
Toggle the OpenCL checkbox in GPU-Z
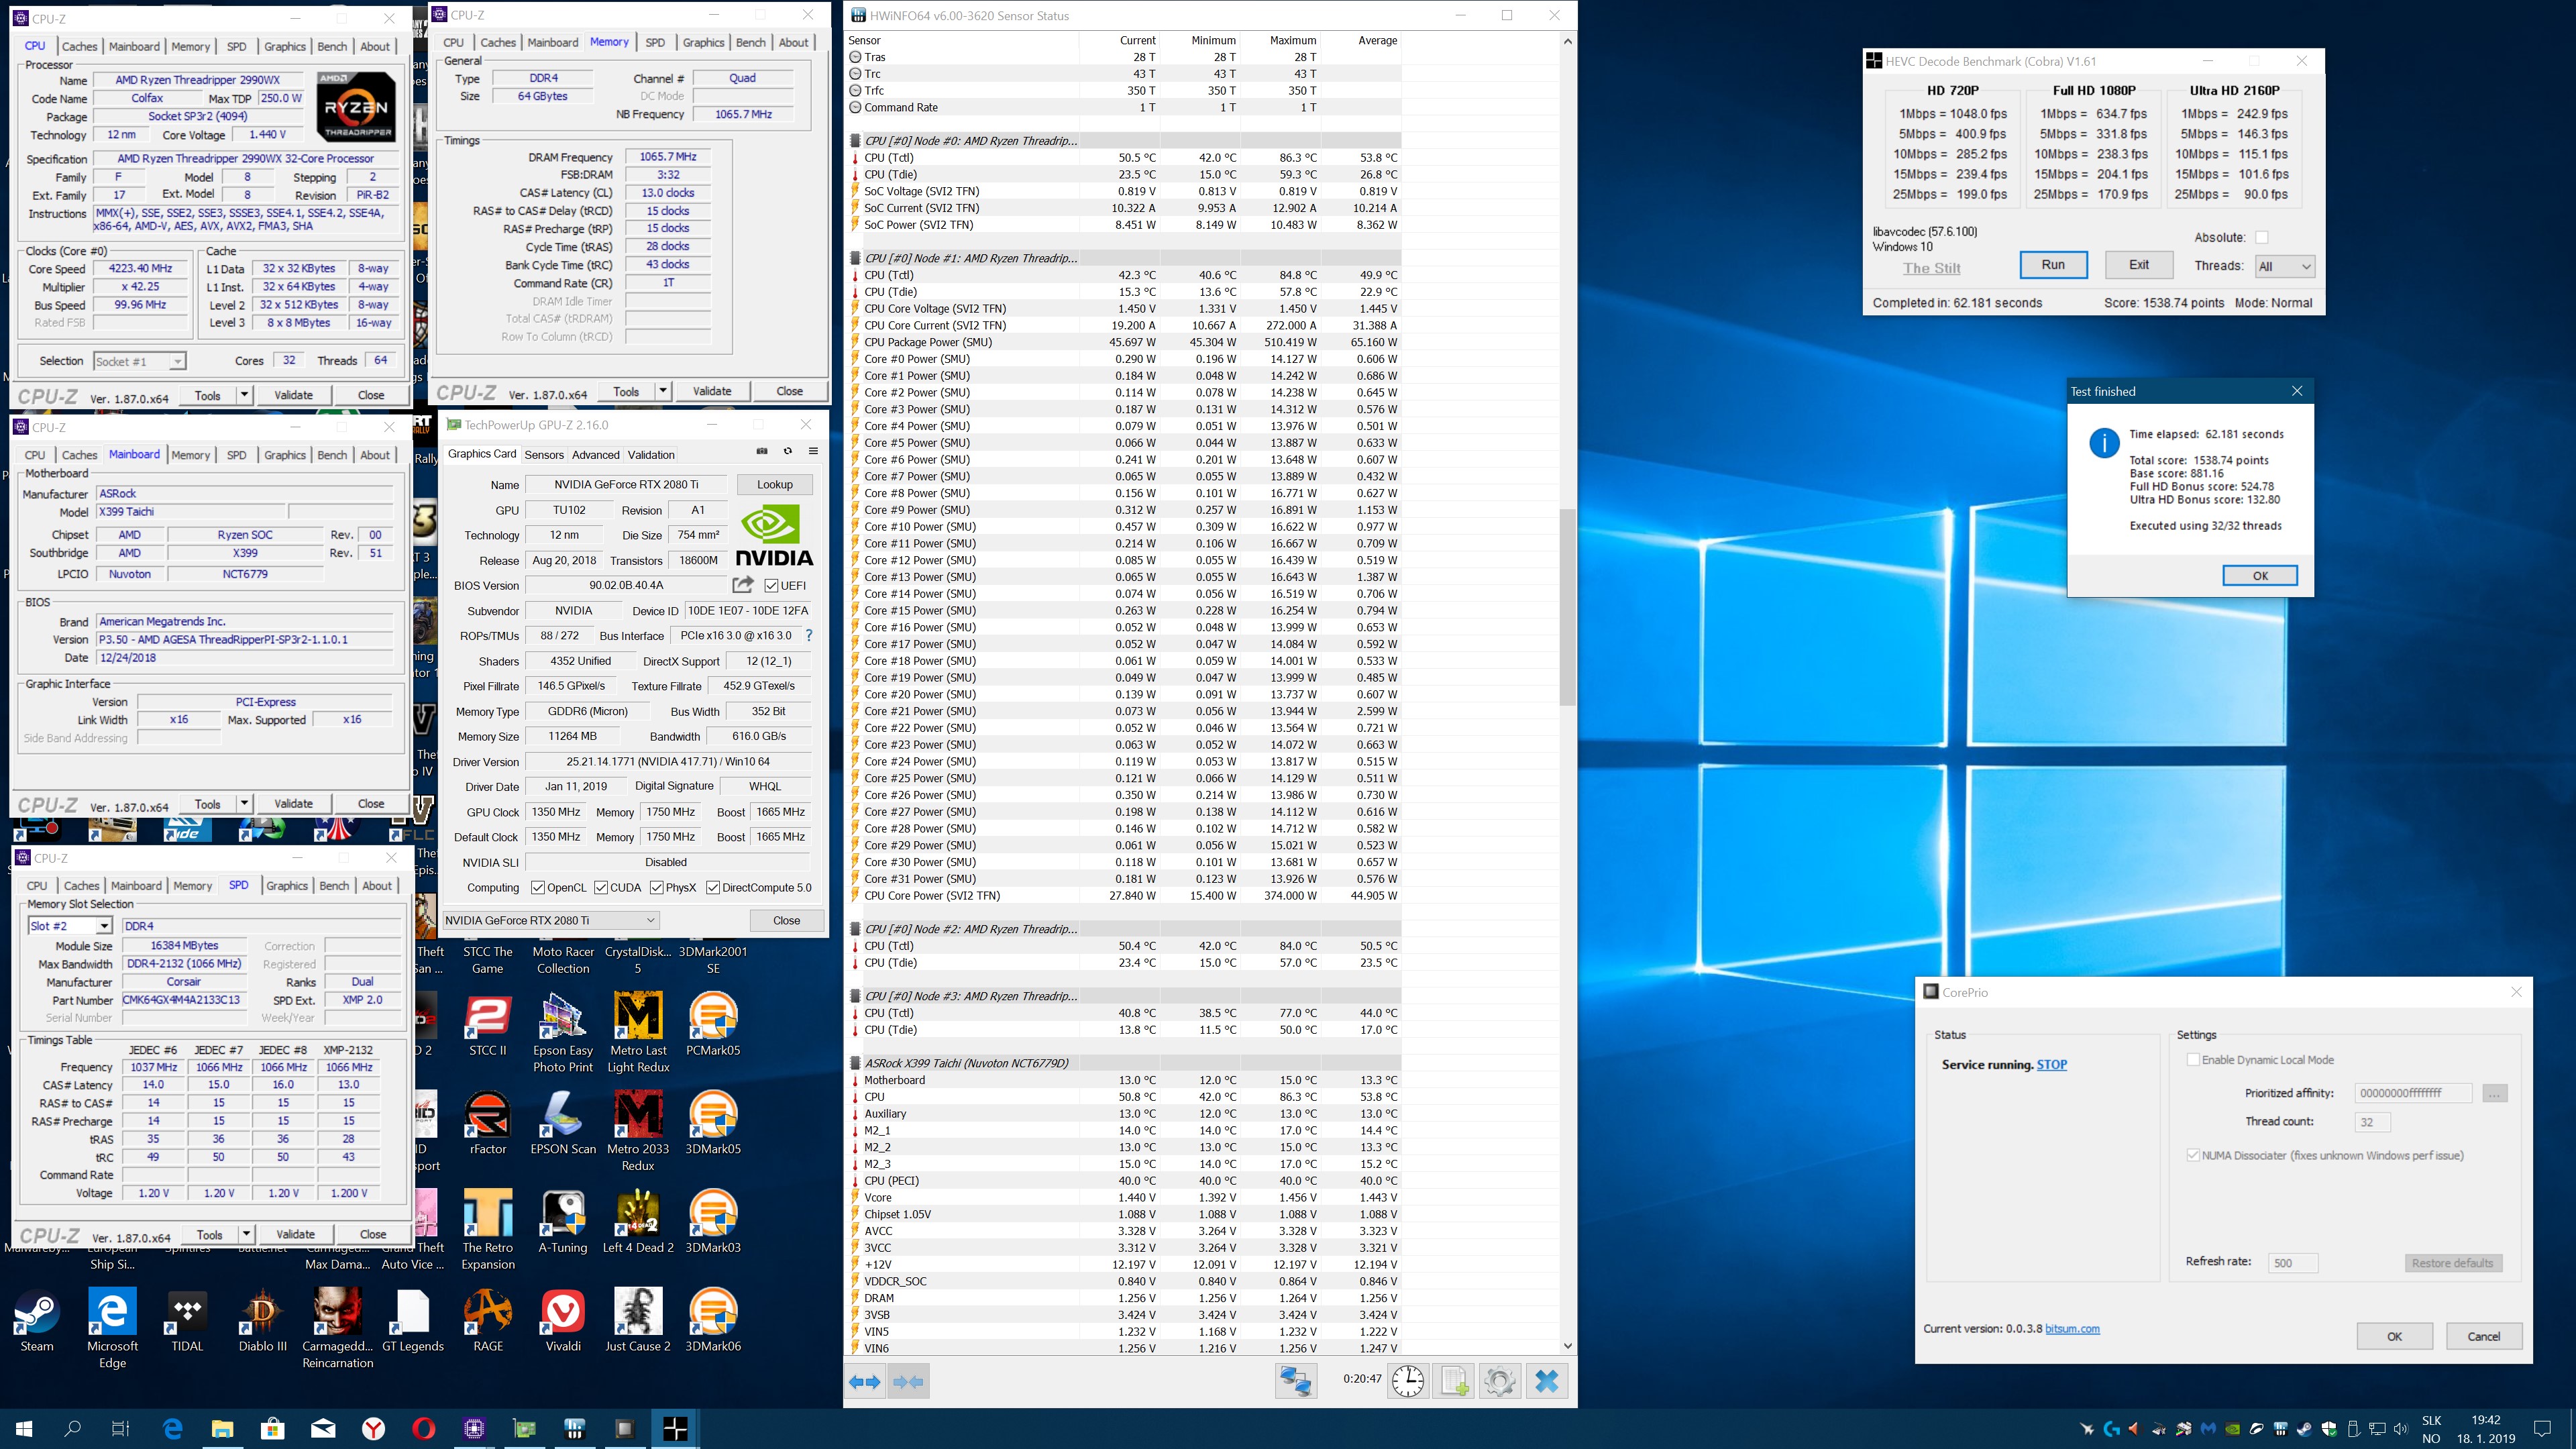point(538,887)
